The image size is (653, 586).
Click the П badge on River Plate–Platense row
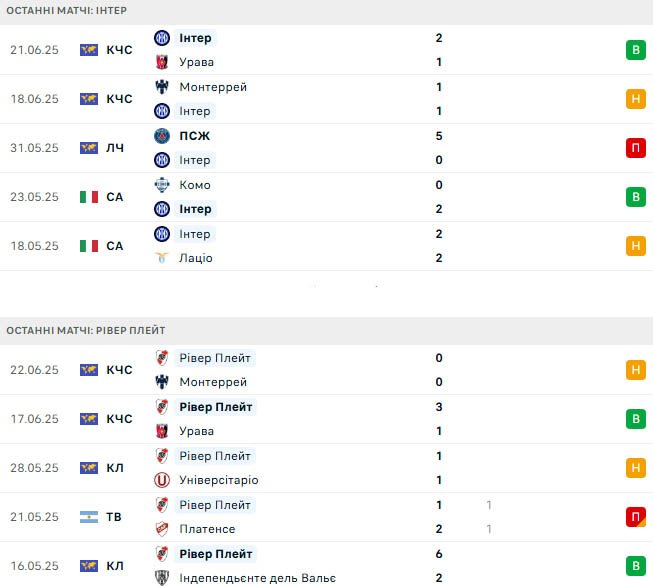coord(636,517)
